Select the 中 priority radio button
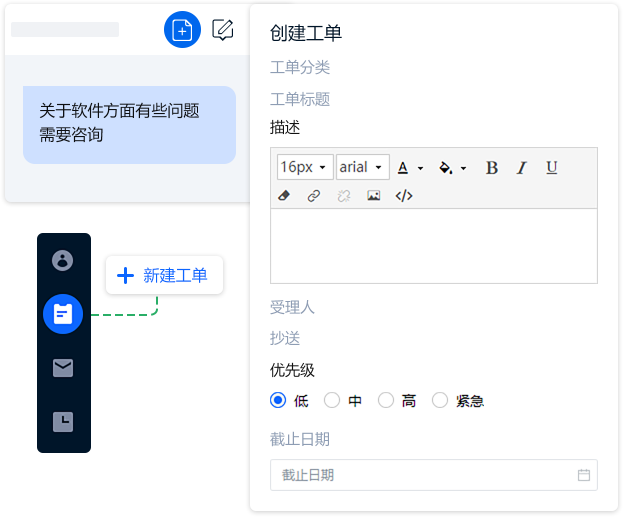 point(333,401)
